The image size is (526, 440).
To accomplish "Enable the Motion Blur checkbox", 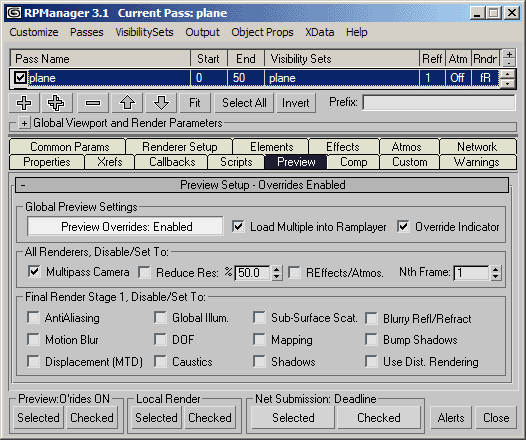I will 33,339.
